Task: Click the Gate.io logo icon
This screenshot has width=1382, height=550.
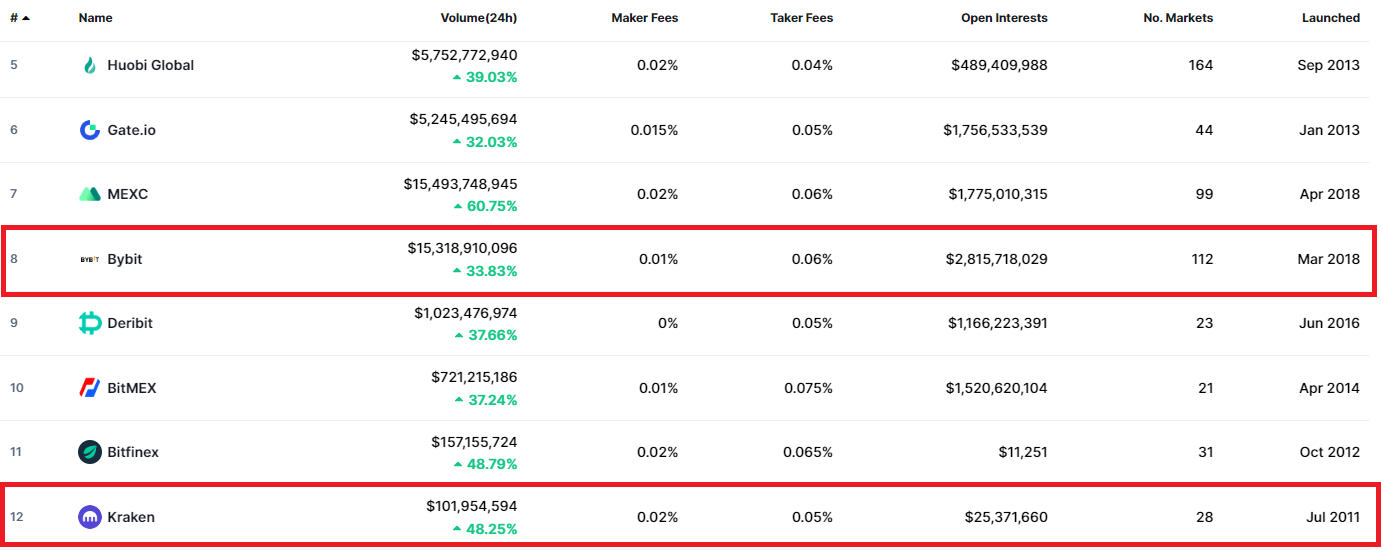Action: click(x=90, y=130)
